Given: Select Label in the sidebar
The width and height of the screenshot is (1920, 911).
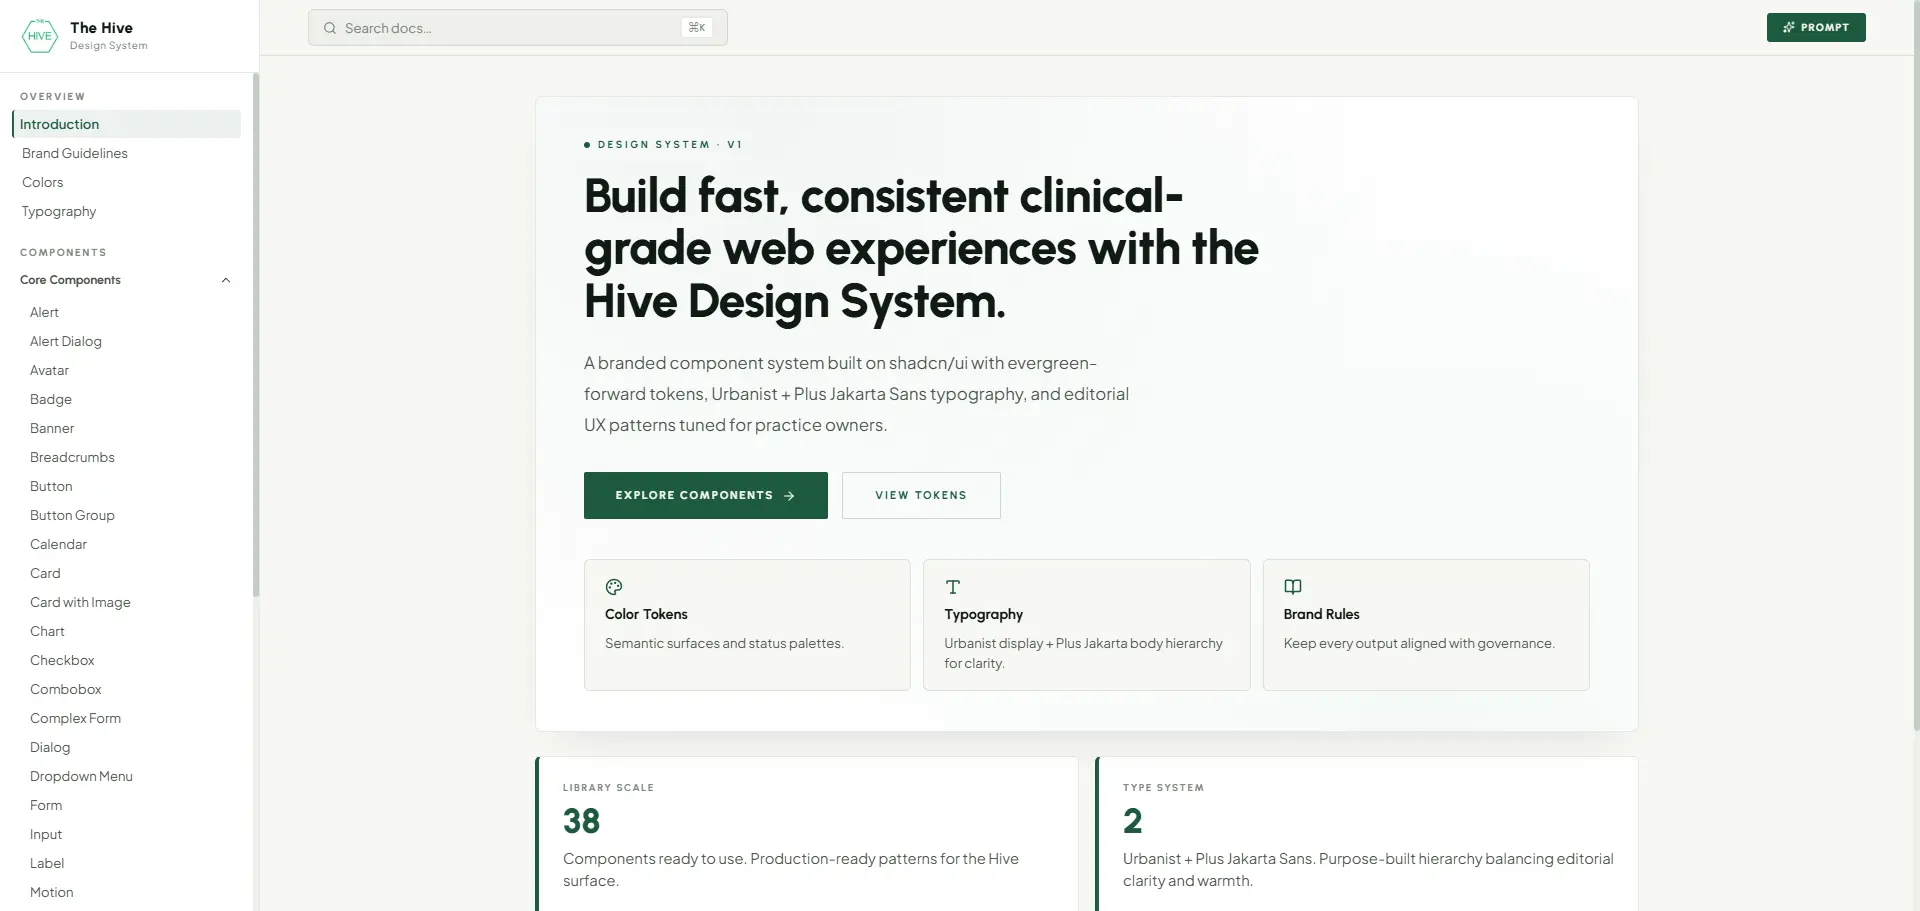Looking at the screenshot, I should tap(47, 863).
